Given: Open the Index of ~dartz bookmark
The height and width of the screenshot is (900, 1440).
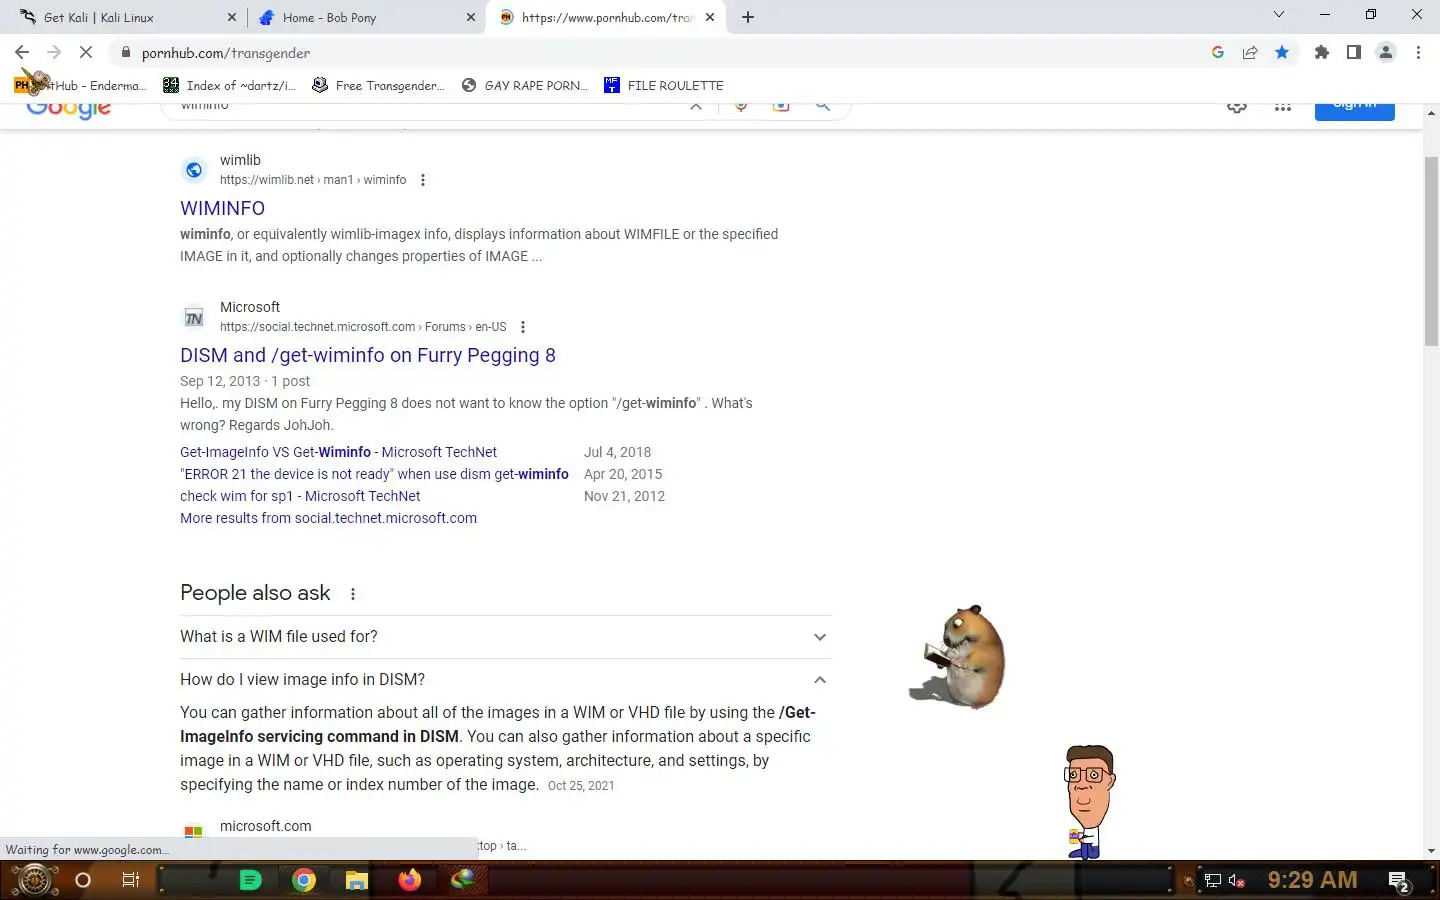Looking at the screenshot, I should point(229,85).
